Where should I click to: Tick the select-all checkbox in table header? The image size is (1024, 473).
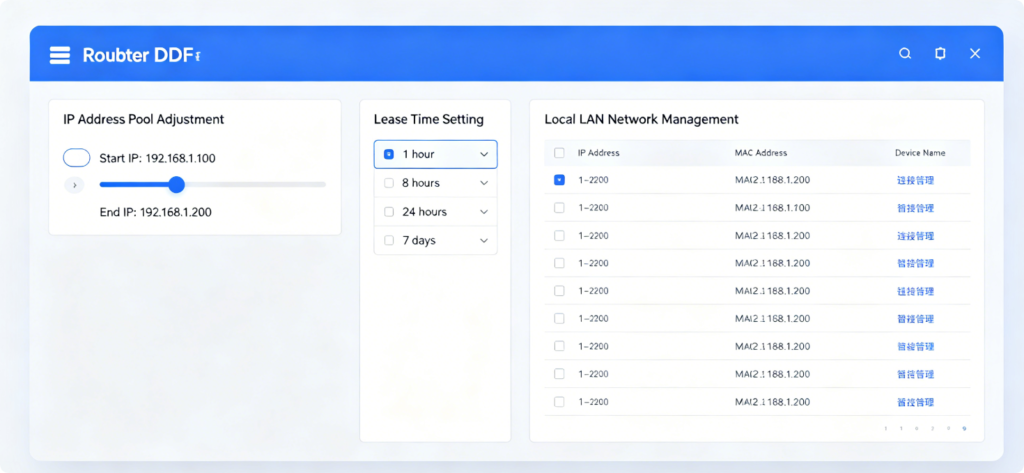point(559,153)
